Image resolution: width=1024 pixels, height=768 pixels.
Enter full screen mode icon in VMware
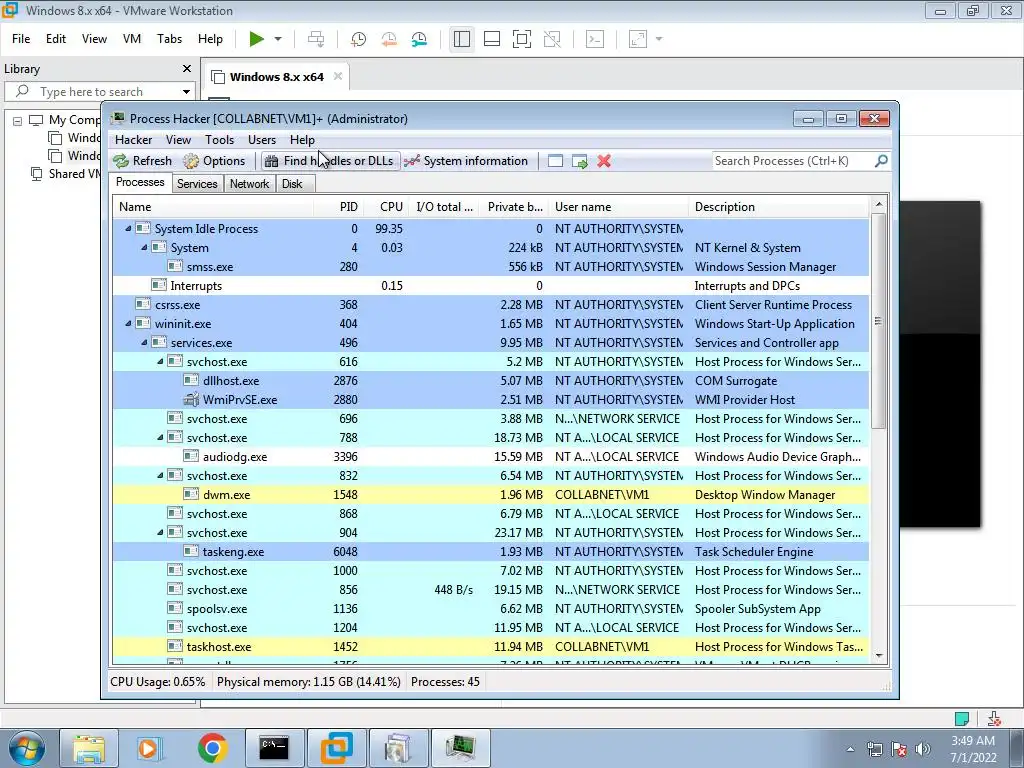(522, 39)
